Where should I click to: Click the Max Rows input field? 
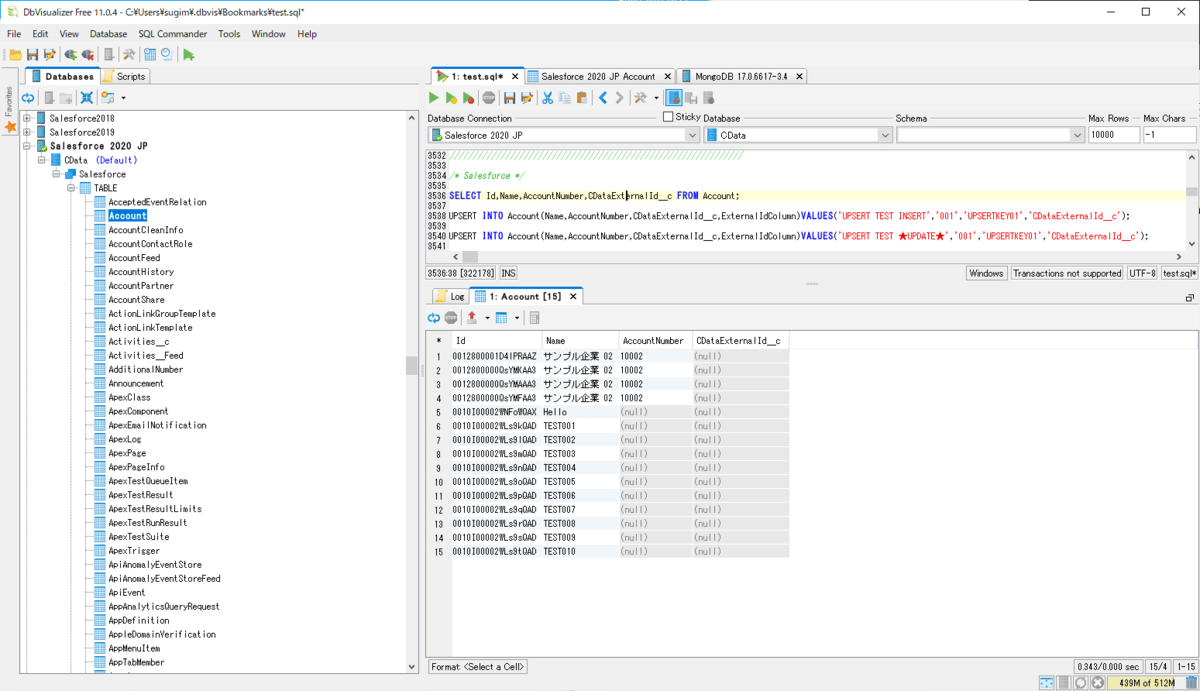coord(1112,135)
